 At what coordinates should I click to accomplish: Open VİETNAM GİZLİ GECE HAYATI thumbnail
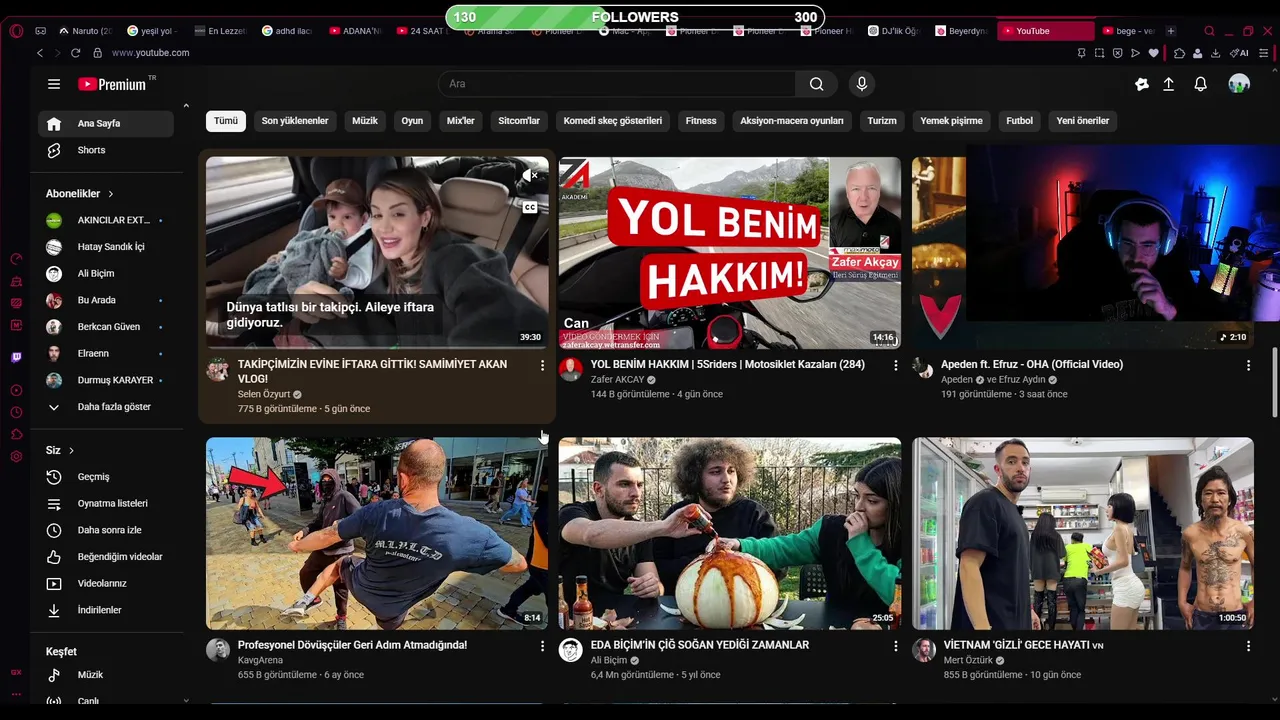pyautogui.click(x=1083, y=534)
